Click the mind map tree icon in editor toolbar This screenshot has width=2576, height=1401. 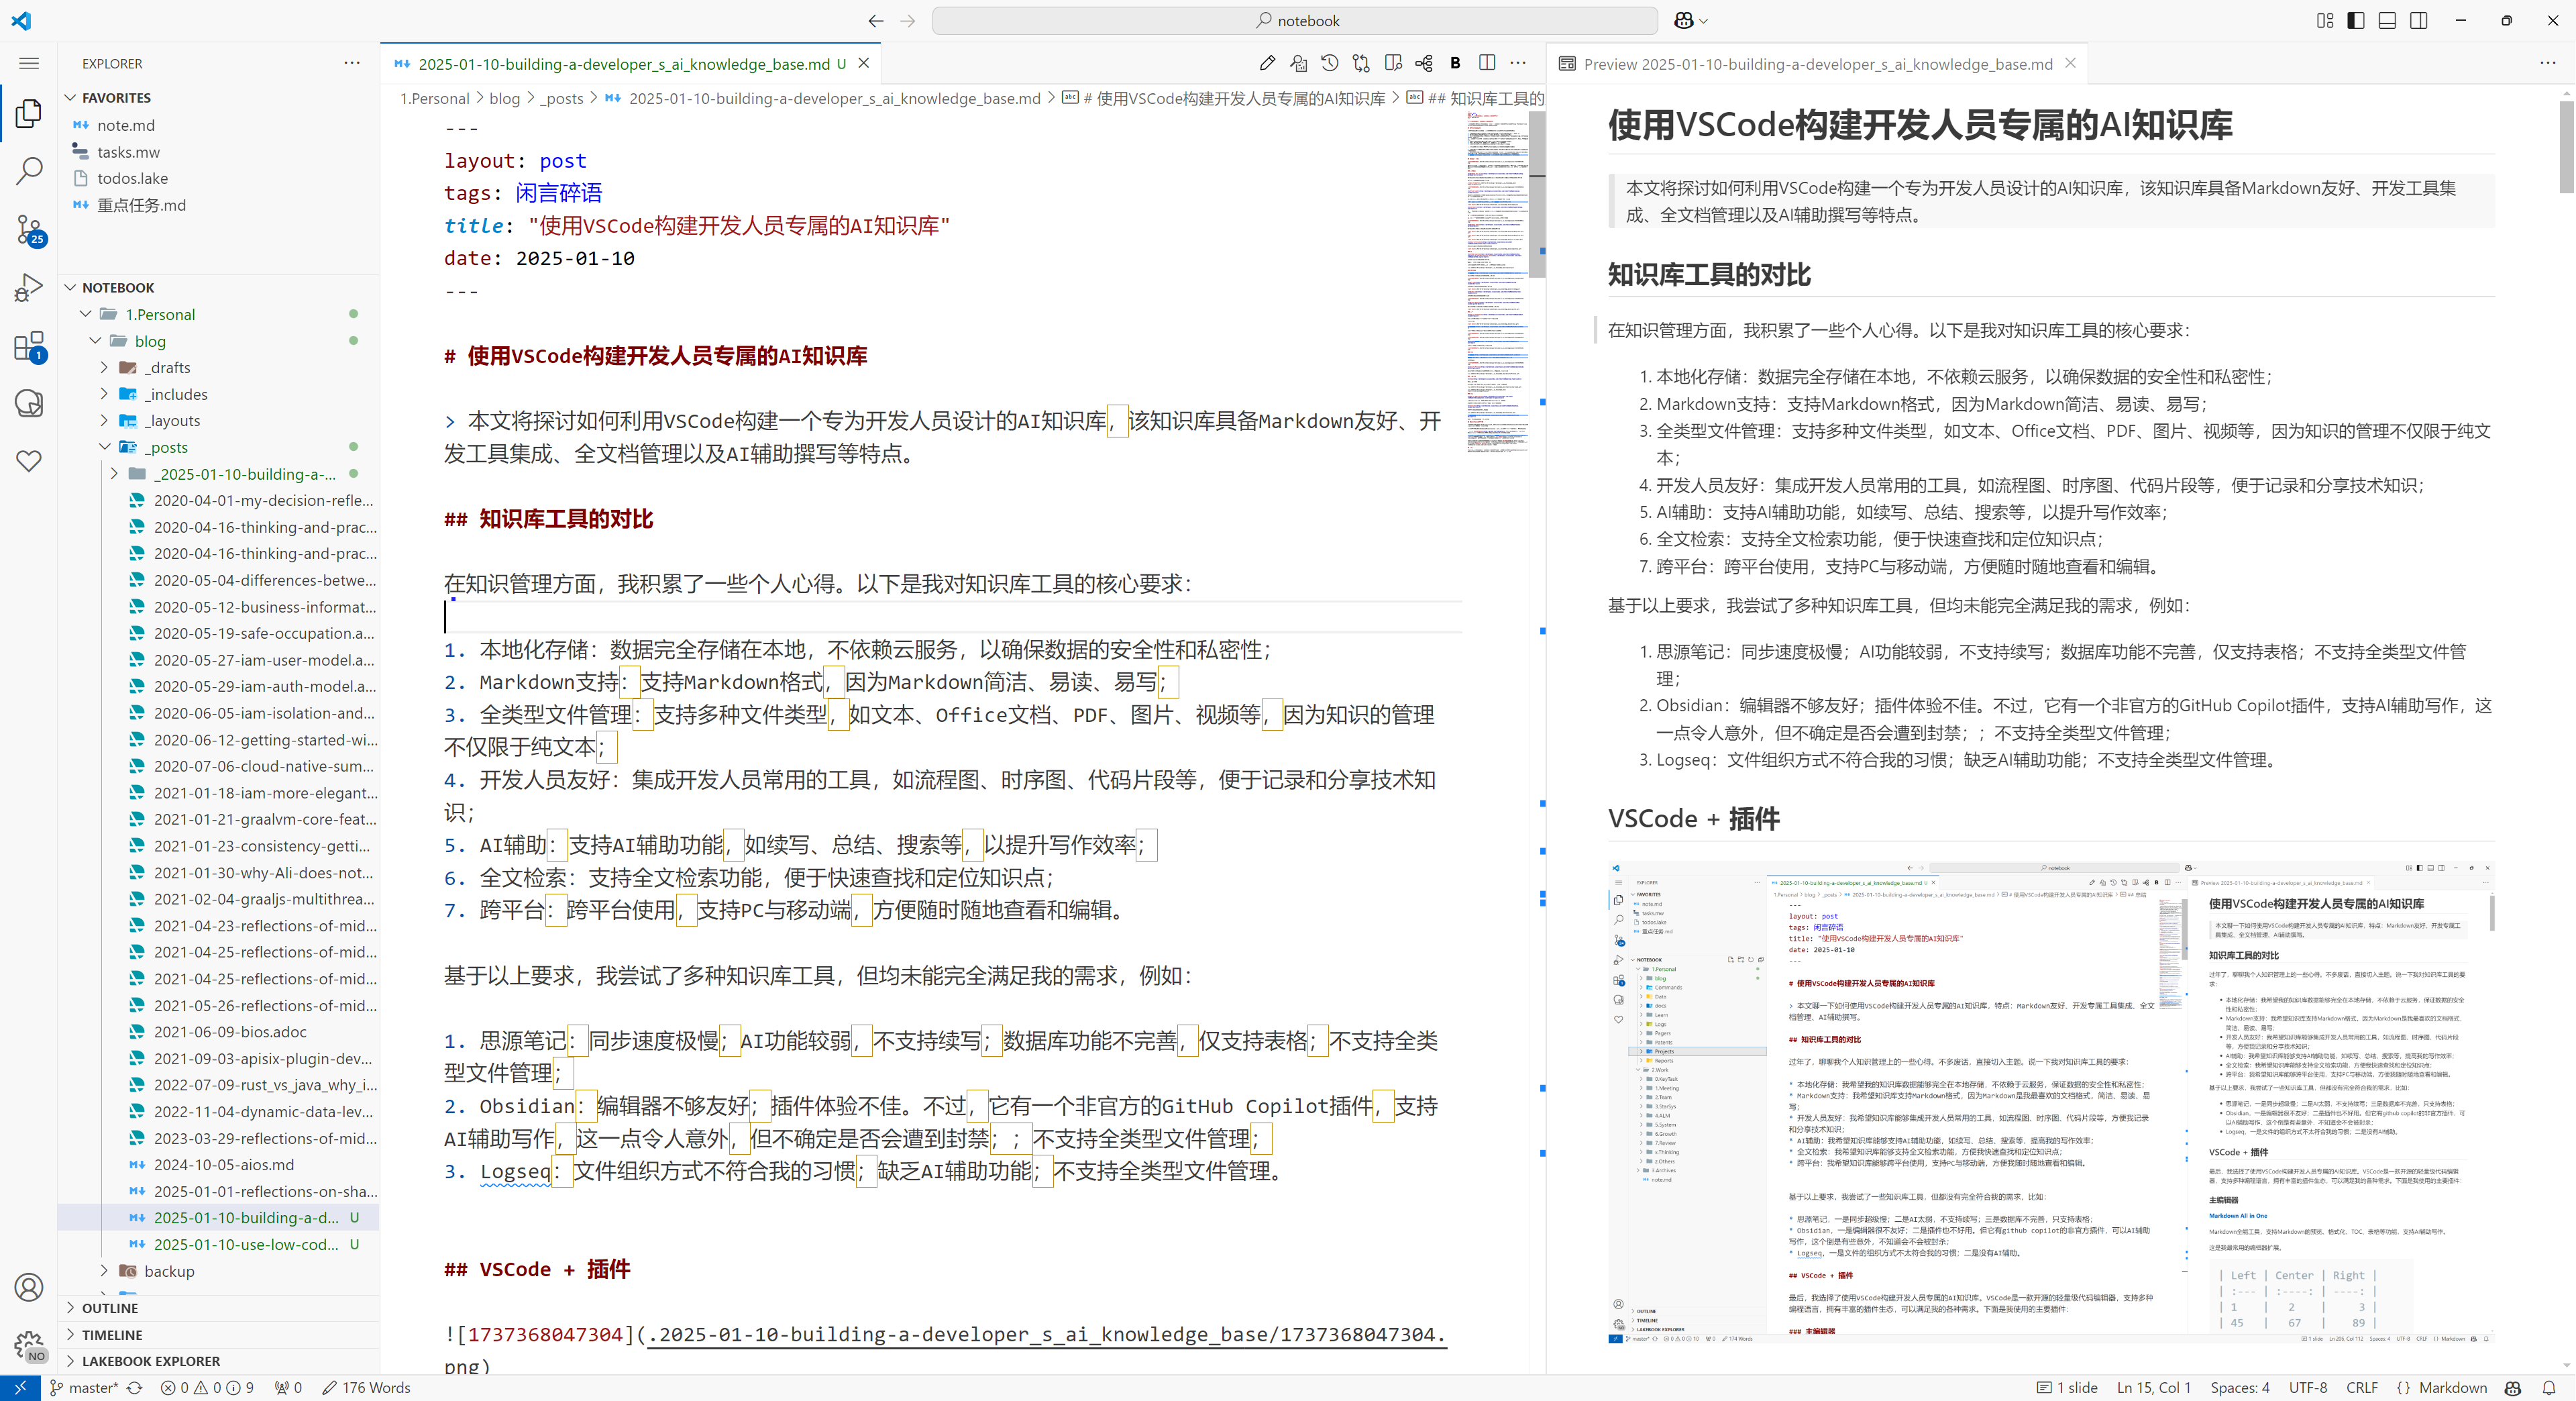[1424, 63]
